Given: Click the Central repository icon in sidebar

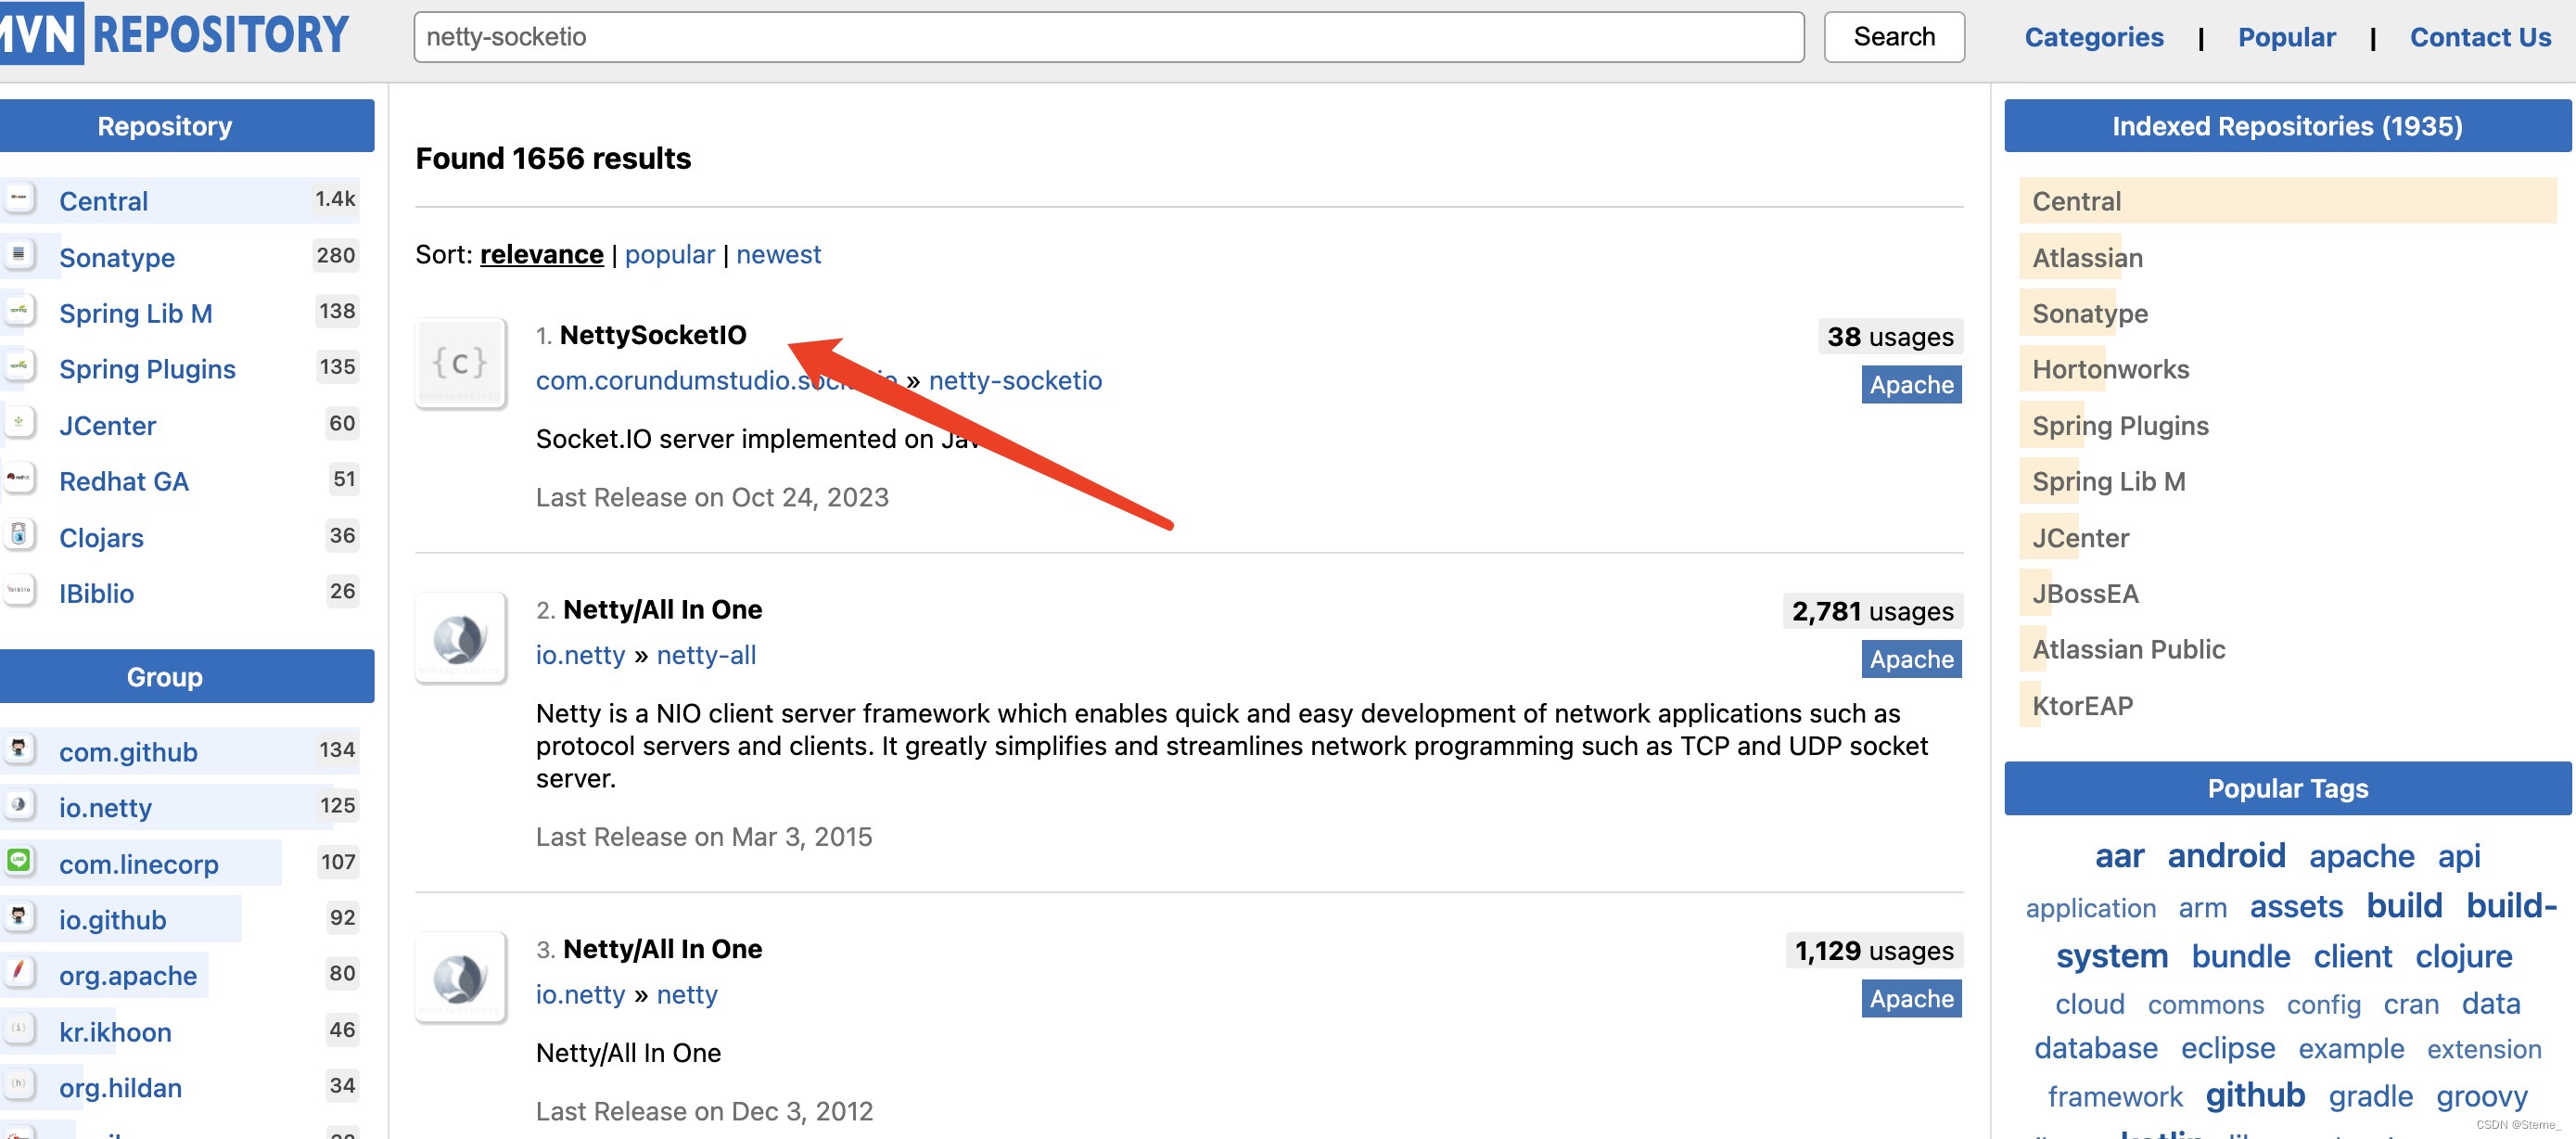Looking at the screenshot, I should point(19,198).
